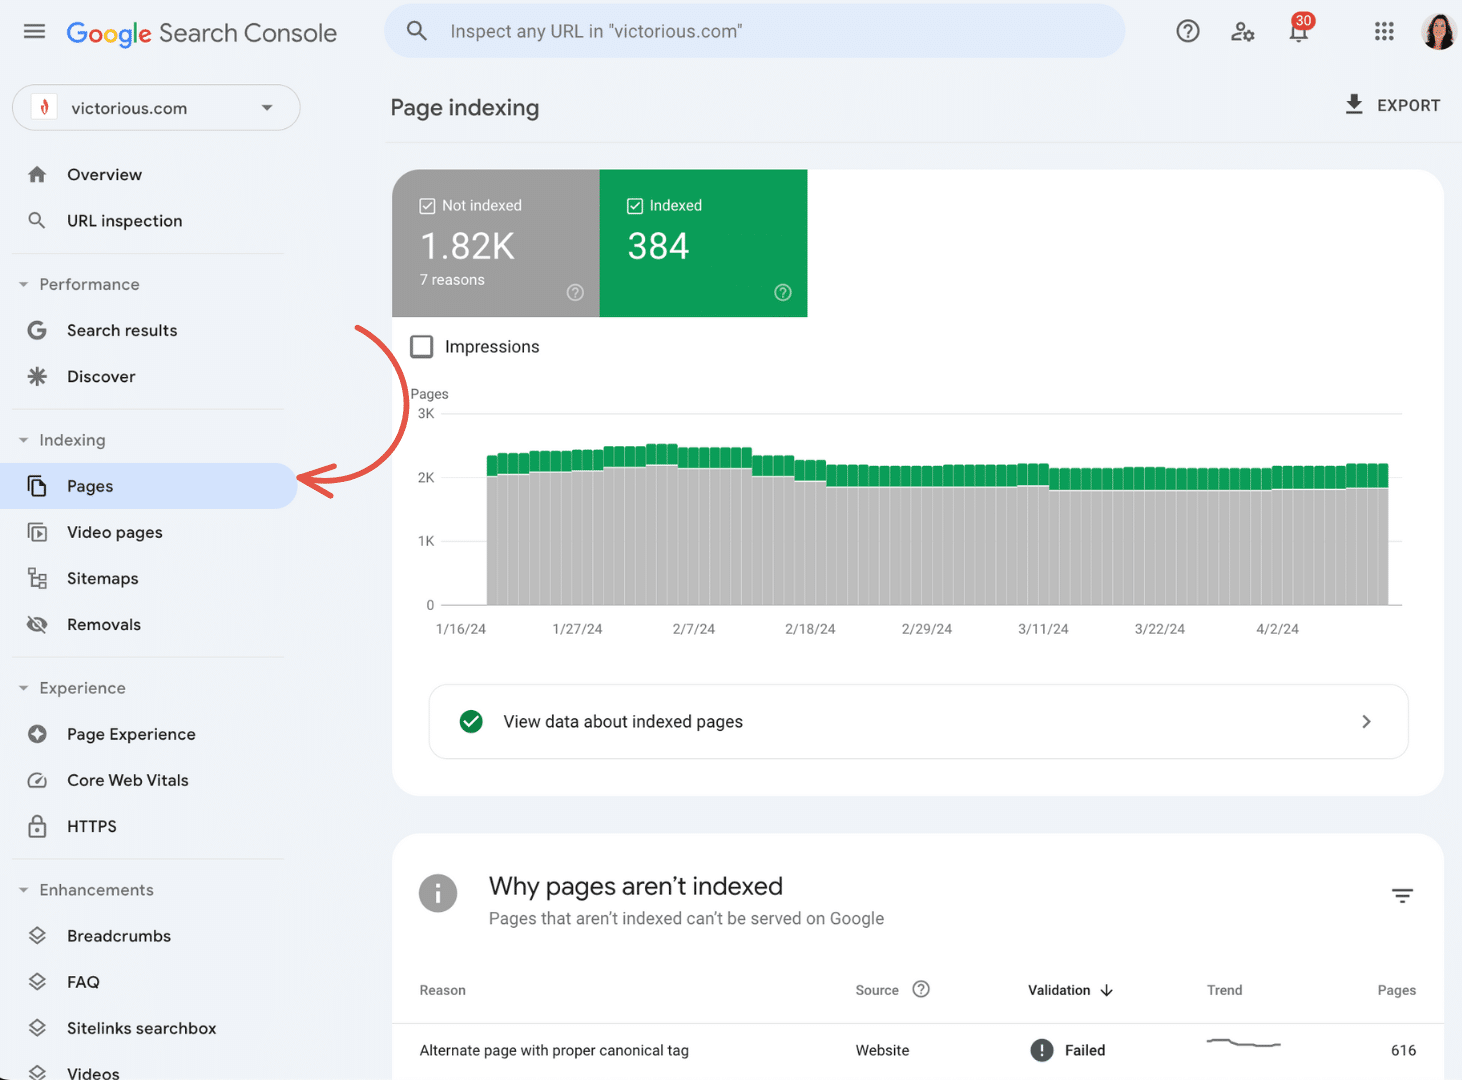The image size is (1462, 1080).
Task: Open Alternate page with proper canonical tag row
Action: (918, 1050)
